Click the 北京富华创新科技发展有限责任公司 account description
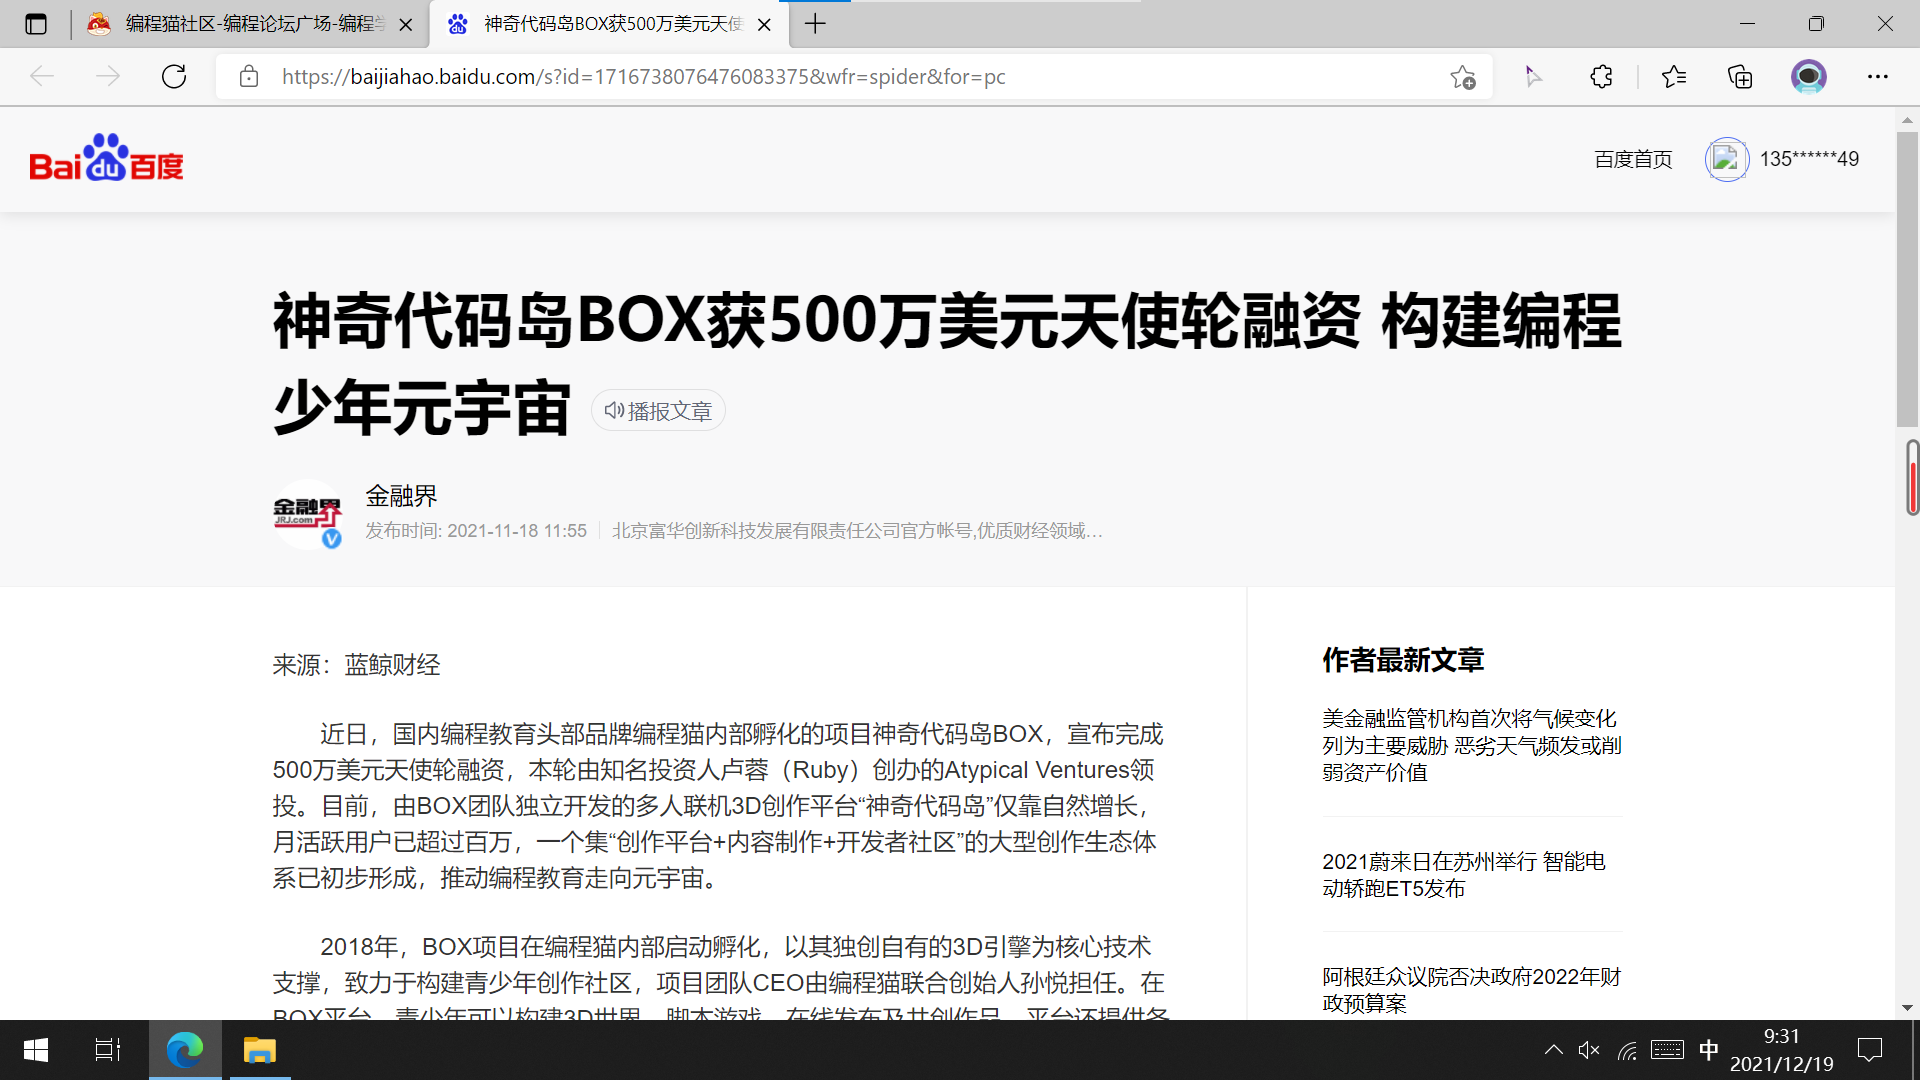 click(x=857, y=531)
